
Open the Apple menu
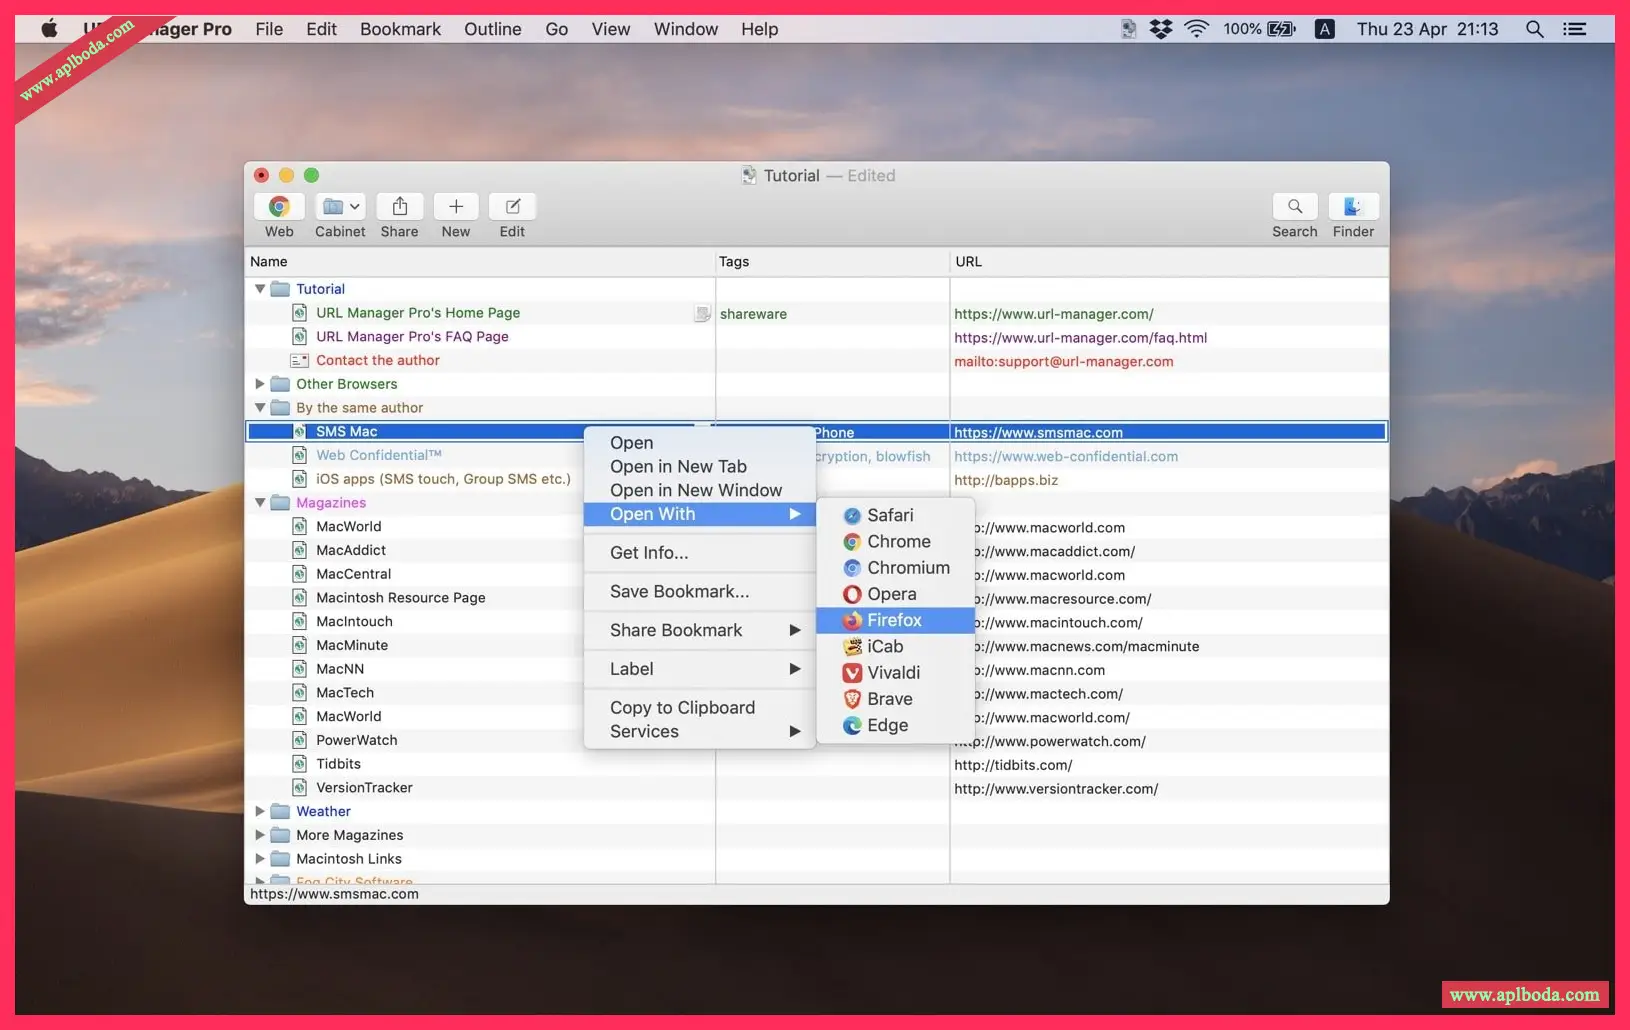coord(49,28)
